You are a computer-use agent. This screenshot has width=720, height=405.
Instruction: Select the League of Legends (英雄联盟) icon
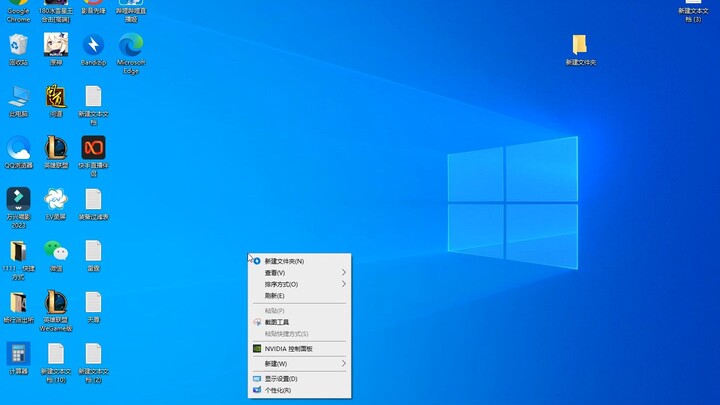[x=56, y=152]
